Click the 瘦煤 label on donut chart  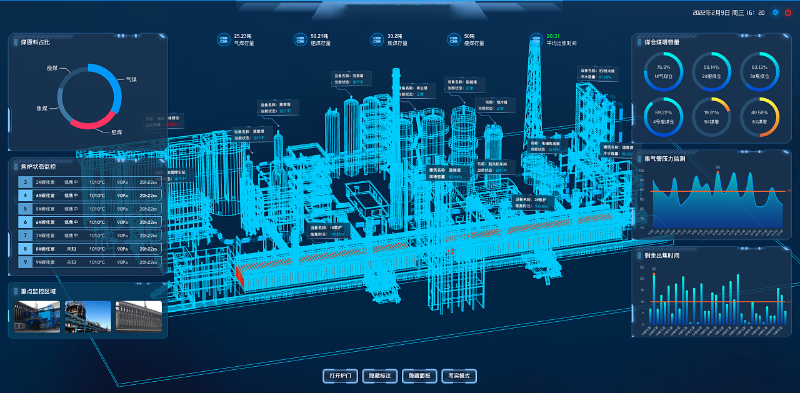51,68
